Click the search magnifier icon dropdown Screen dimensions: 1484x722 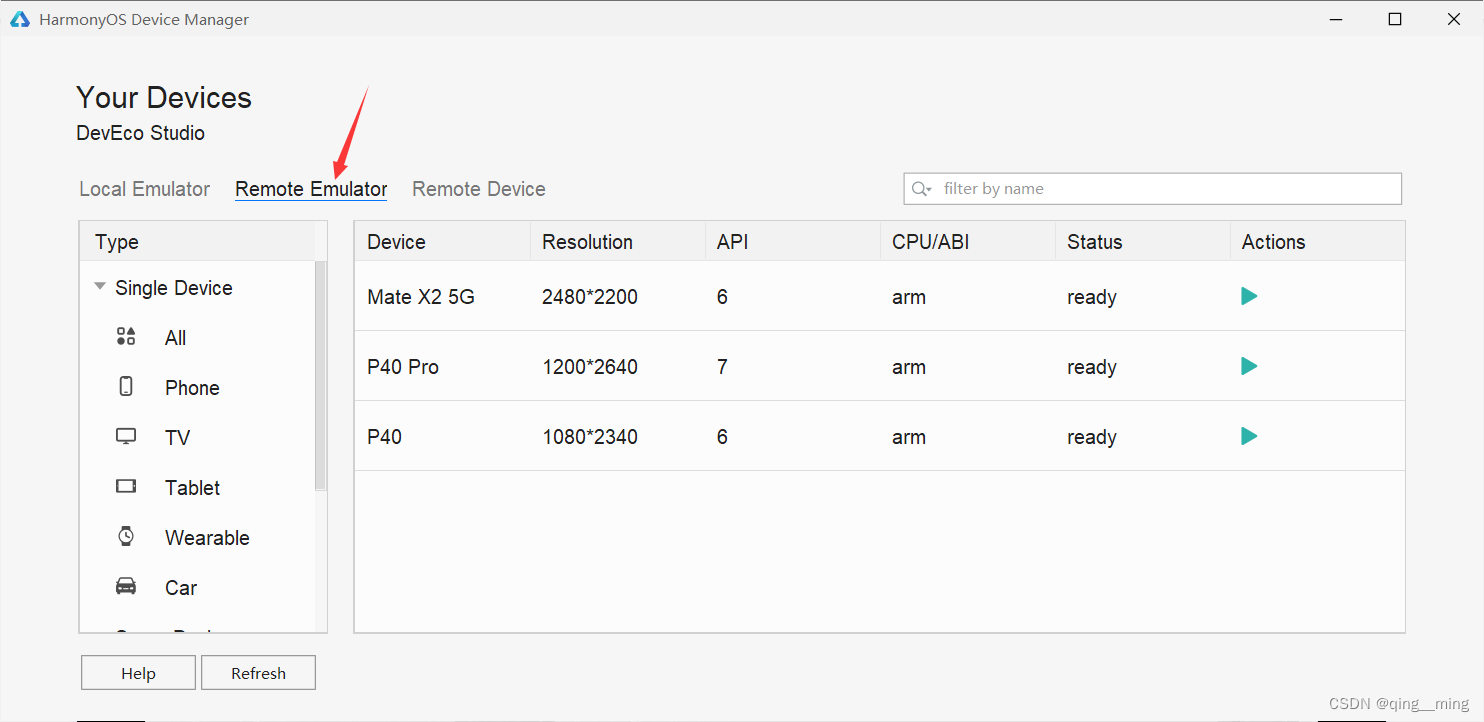[922, 189]
